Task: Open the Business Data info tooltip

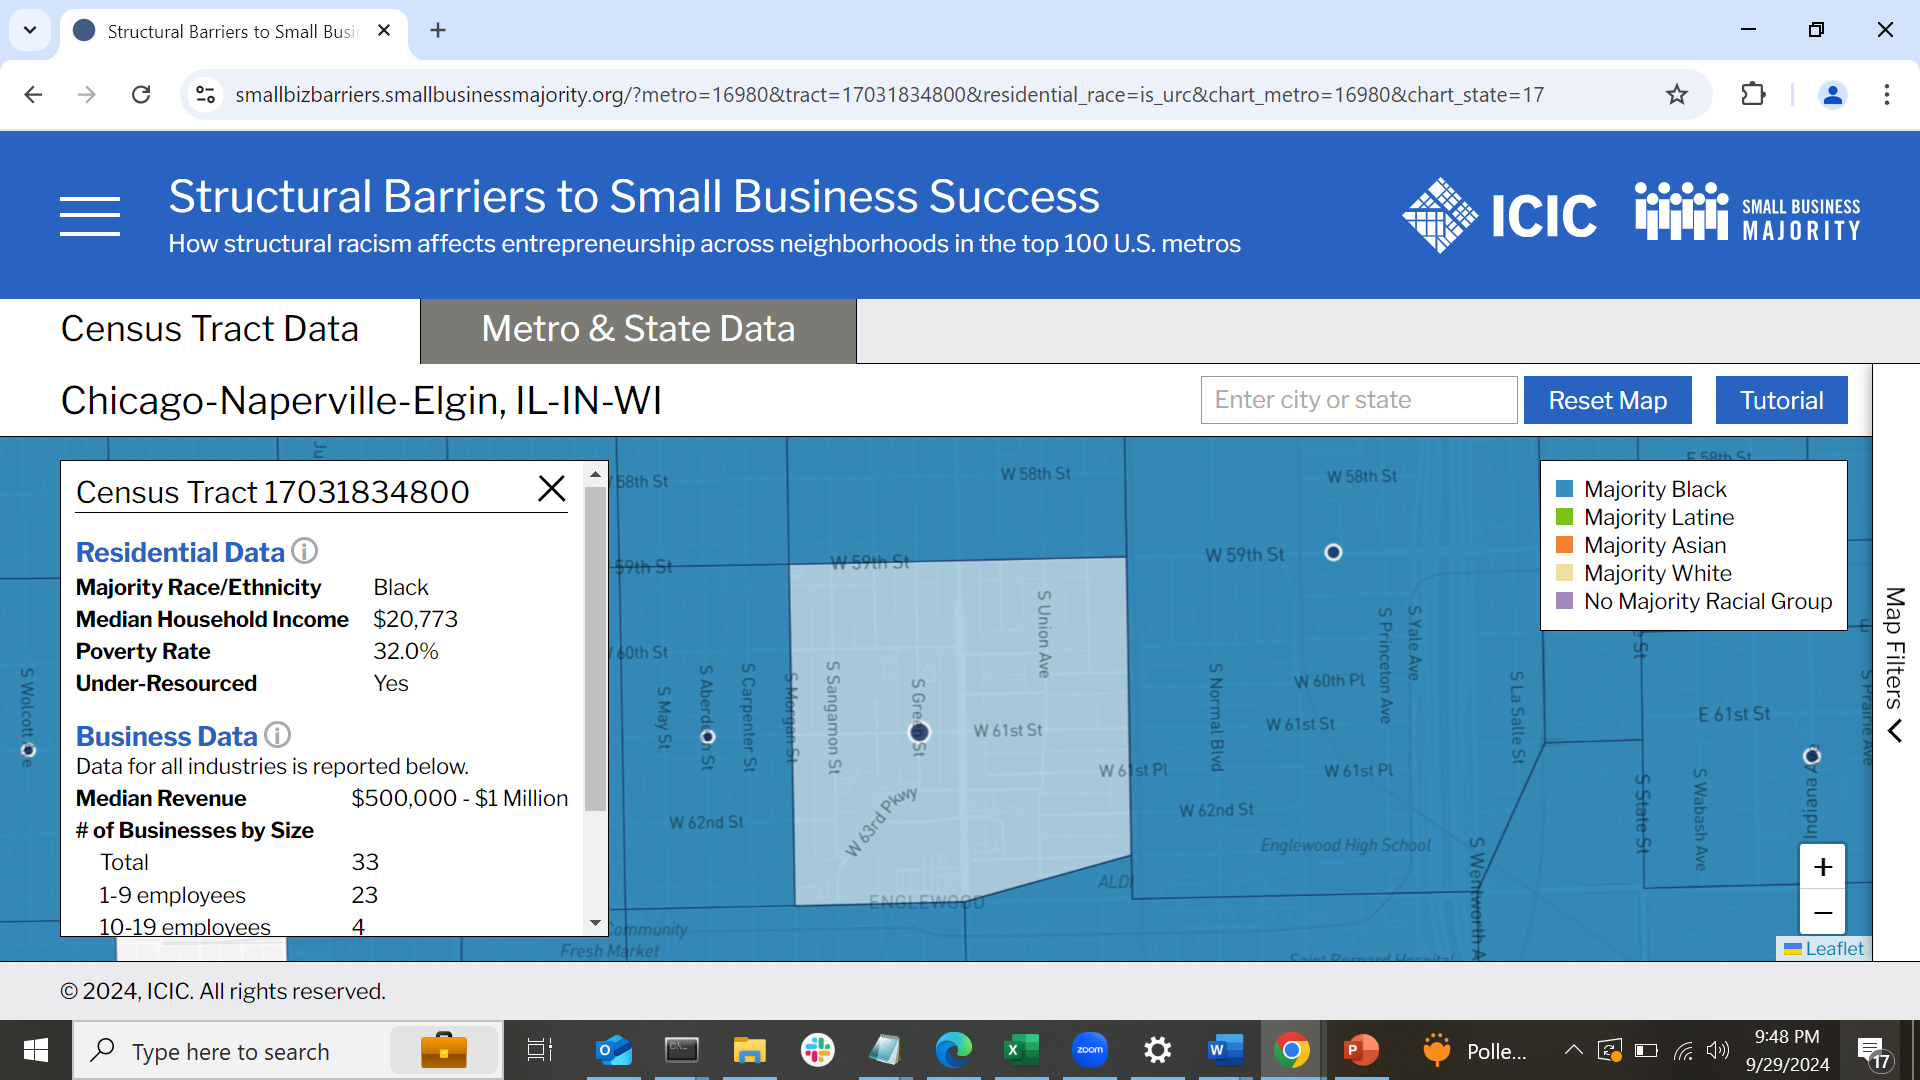Action: pos(277,735)
